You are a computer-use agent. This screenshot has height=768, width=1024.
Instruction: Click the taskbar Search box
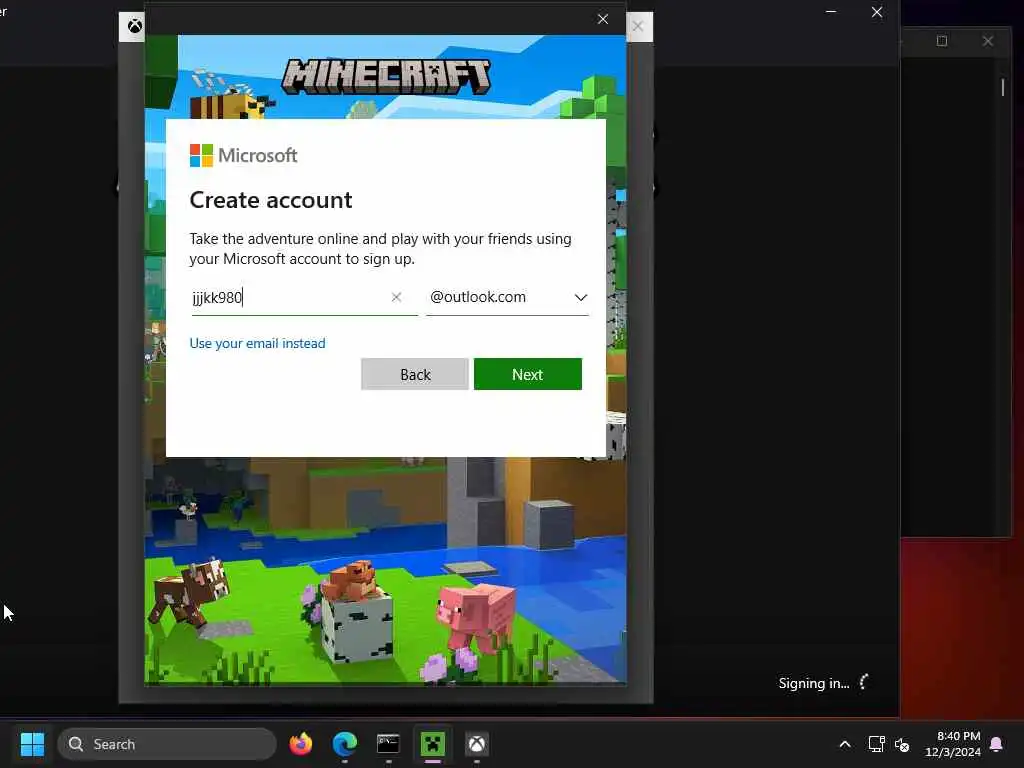pyautogui.click(x=167, y=744)
